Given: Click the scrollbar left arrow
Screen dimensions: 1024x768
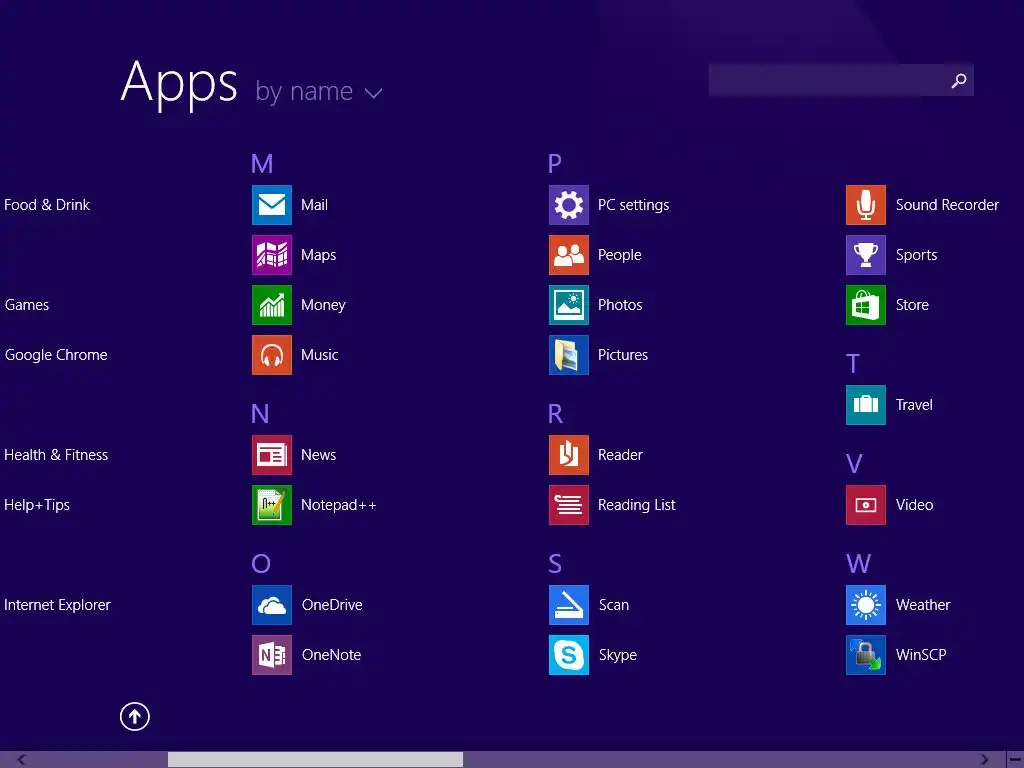Looking at the screenshot, I should (22, 760).
